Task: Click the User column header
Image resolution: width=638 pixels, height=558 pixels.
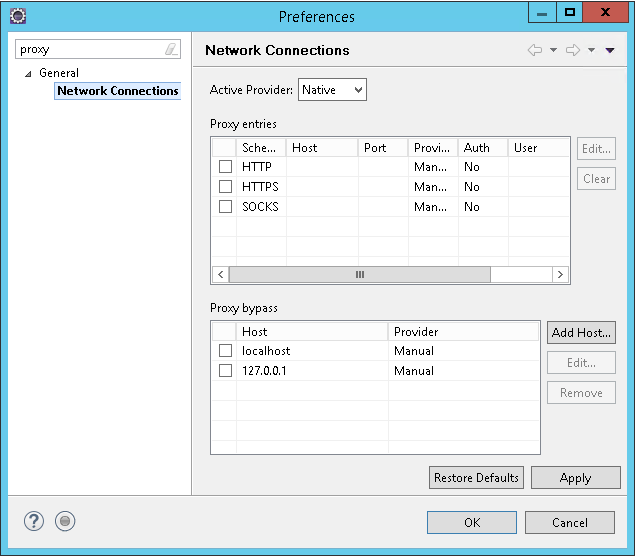Action: (x=538, y=148)
